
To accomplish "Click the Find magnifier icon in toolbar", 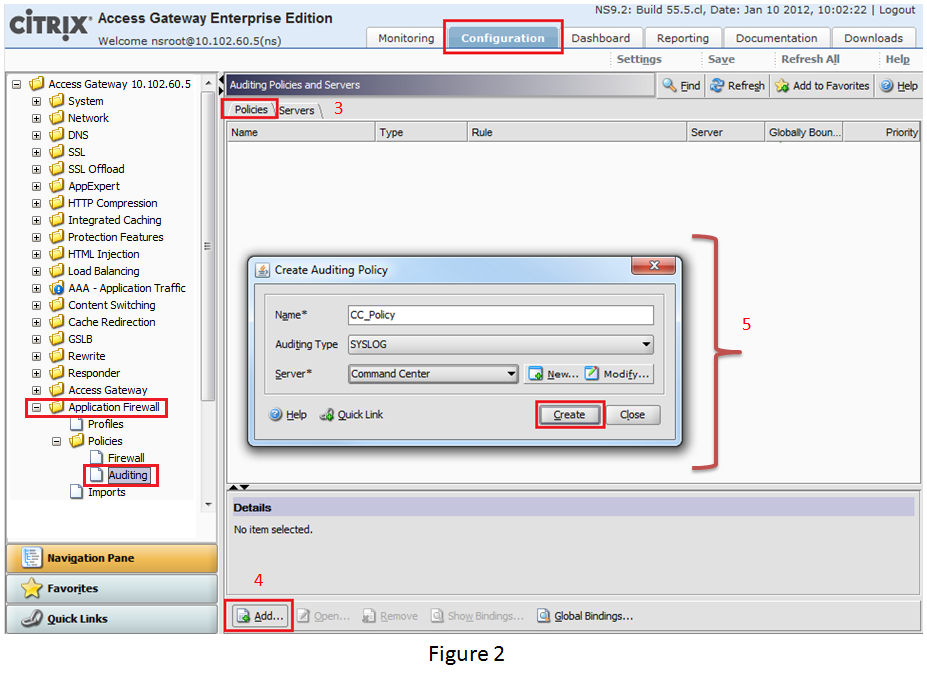I will [x=670, y=86].
